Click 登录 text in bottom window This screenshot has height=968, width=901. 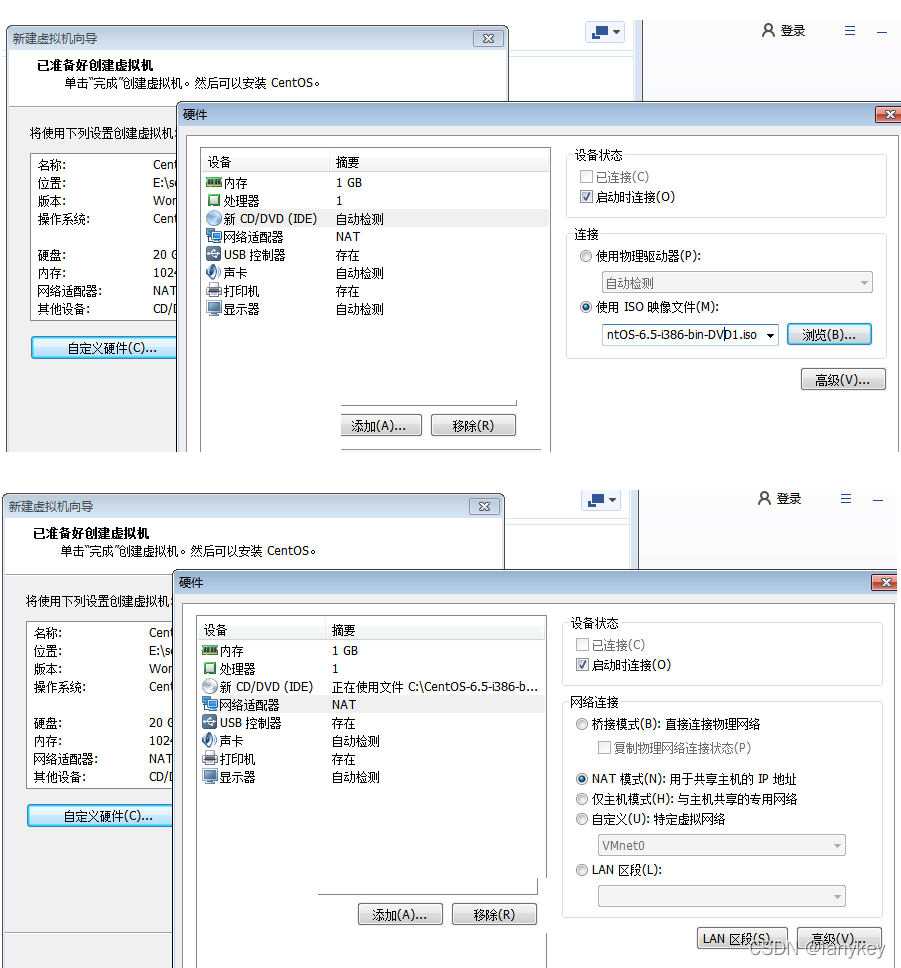(x=789, y=499)
